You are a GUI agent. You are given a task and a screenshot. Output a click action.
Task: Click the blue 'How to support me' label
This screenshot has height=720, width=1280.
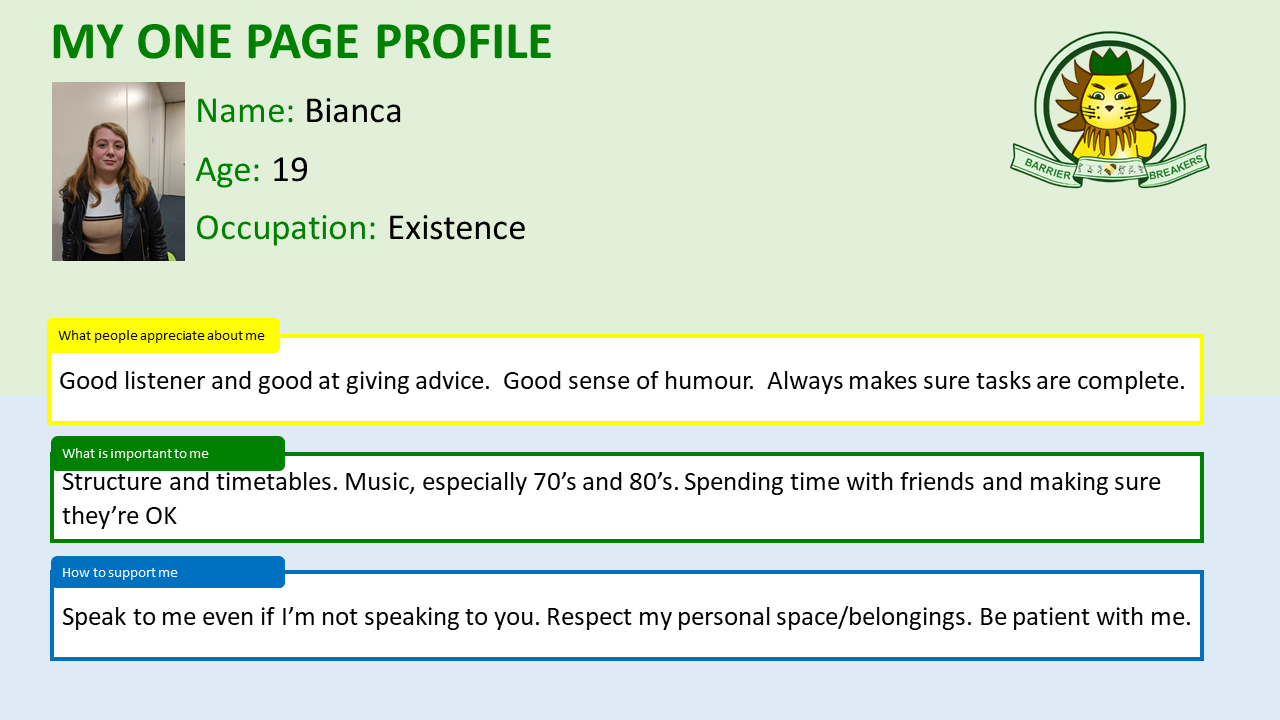click(168, 572)
